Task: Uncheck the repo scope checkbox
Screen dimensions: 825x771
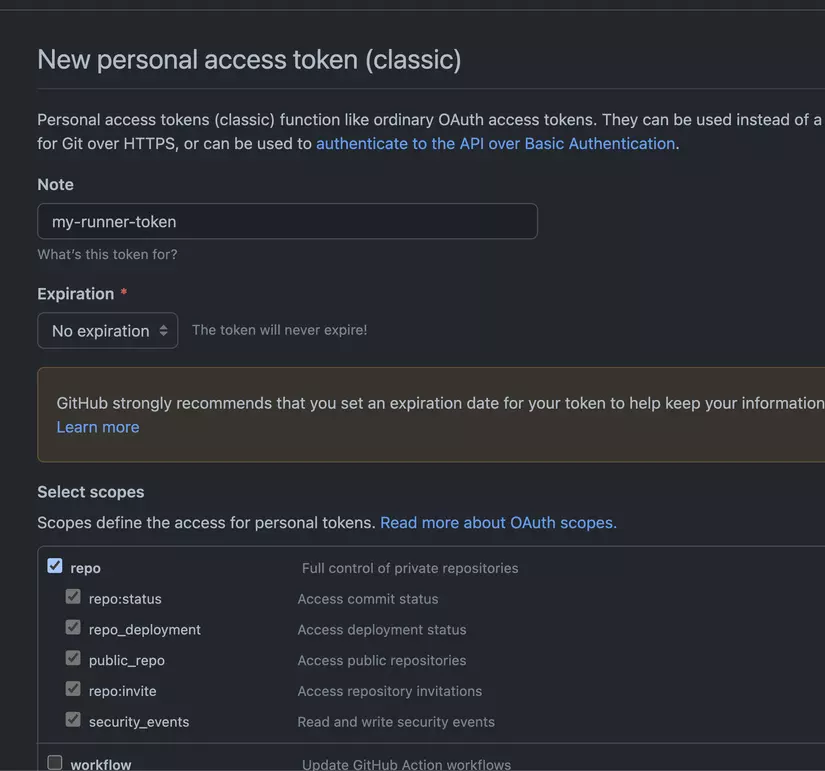Action: click(55, 564)
